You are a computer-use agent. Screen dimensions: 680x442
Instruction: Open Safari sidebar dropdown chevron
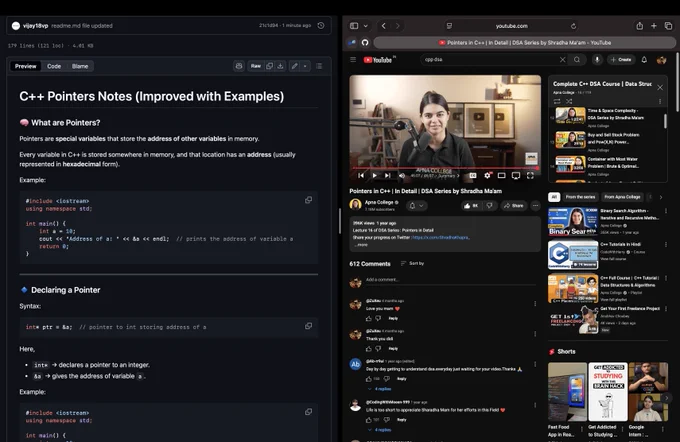[x=366, y=26]
